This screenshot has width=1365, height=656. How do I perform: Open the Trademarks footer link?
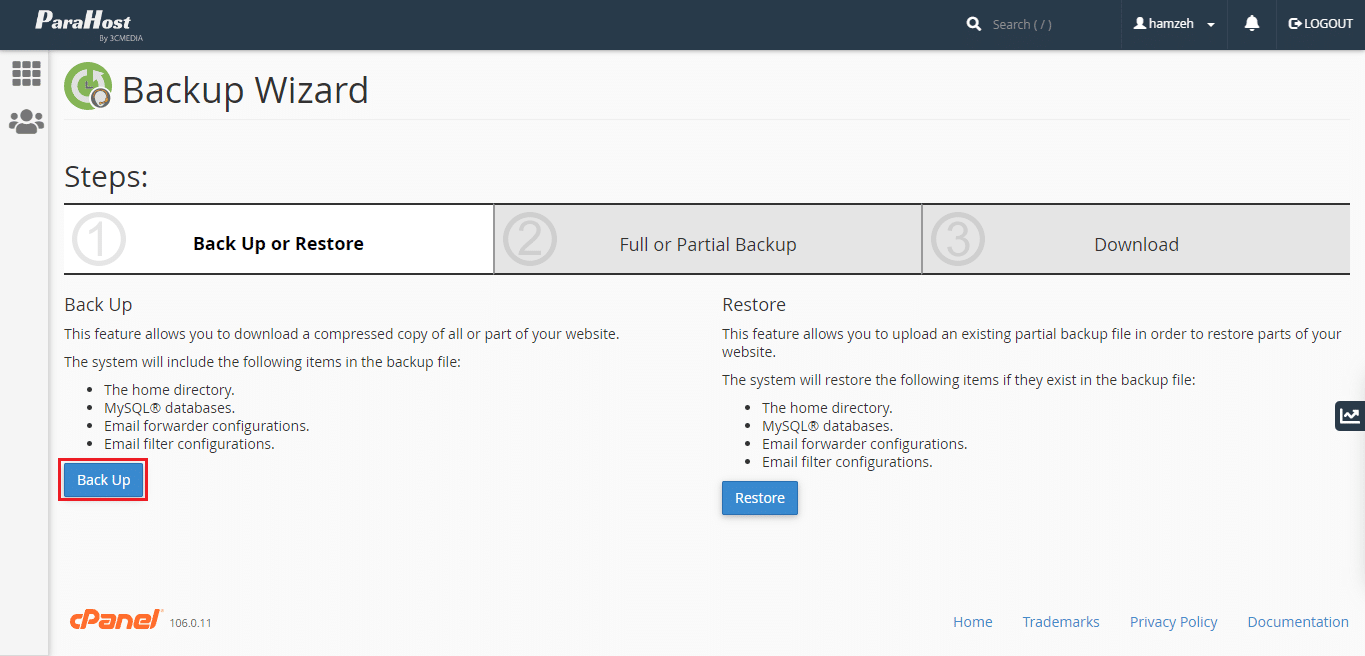coord(1060,622)
